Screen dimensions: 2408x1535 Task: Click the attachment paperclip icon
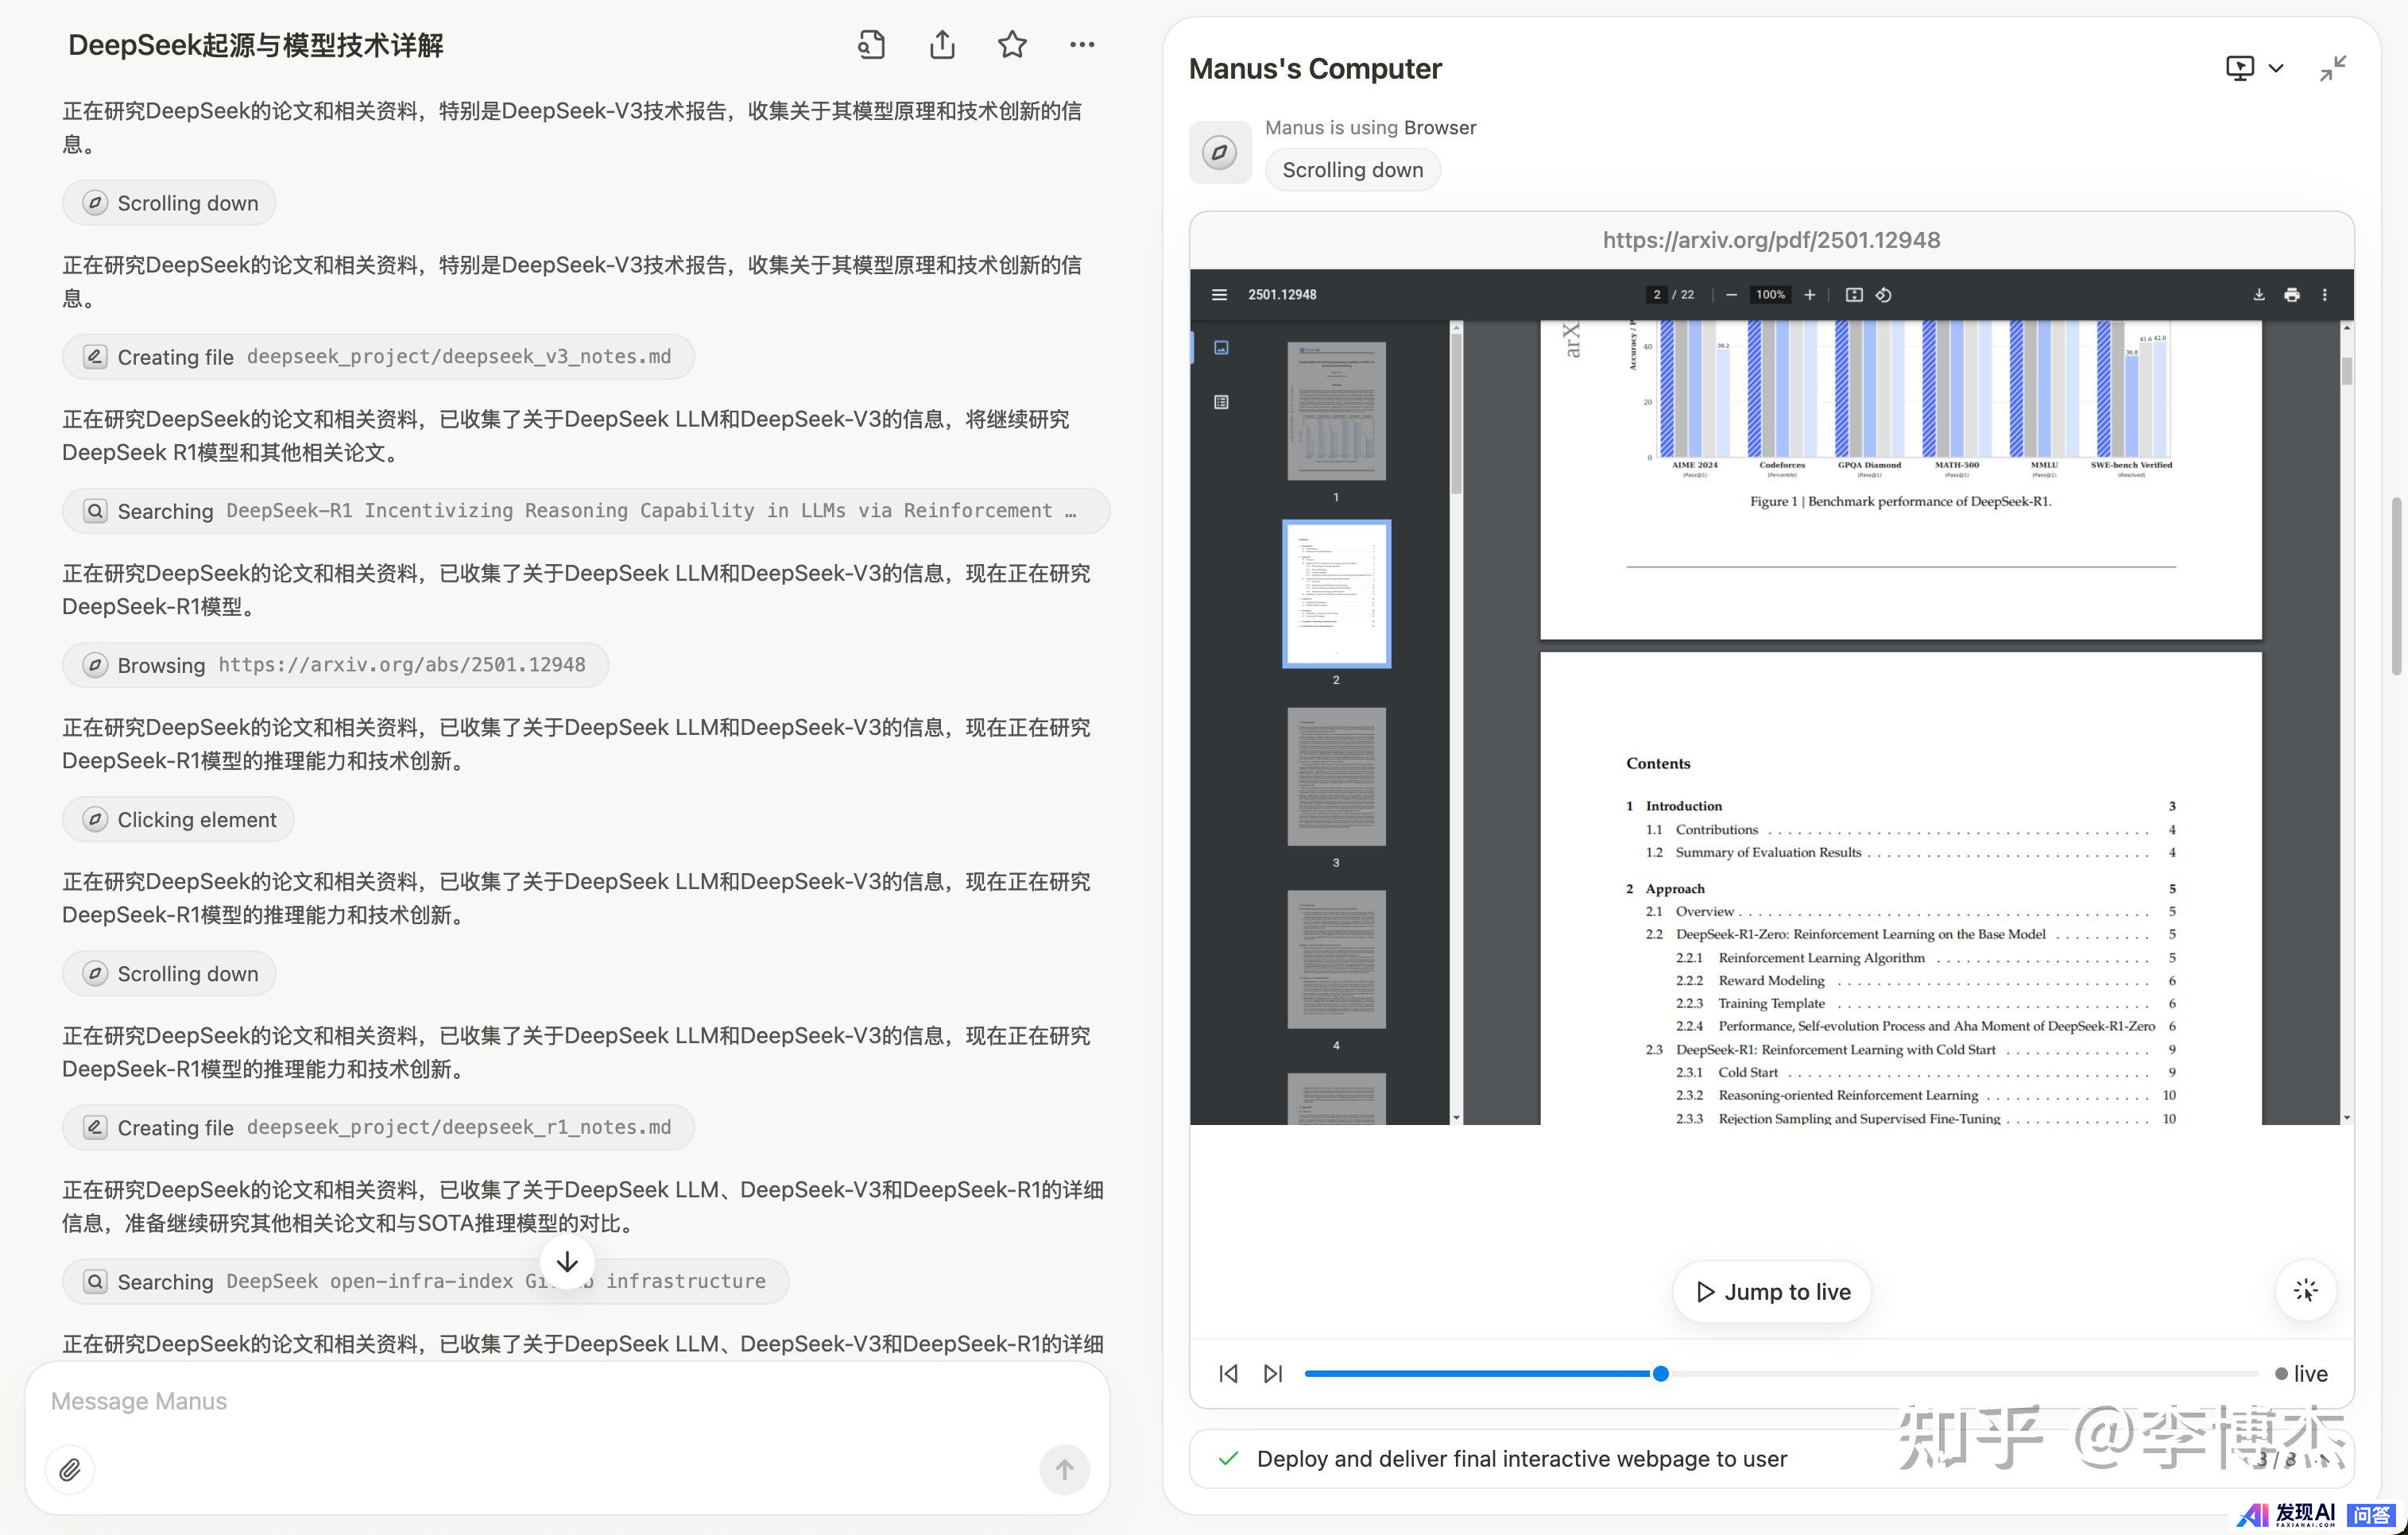(70, 1469)
